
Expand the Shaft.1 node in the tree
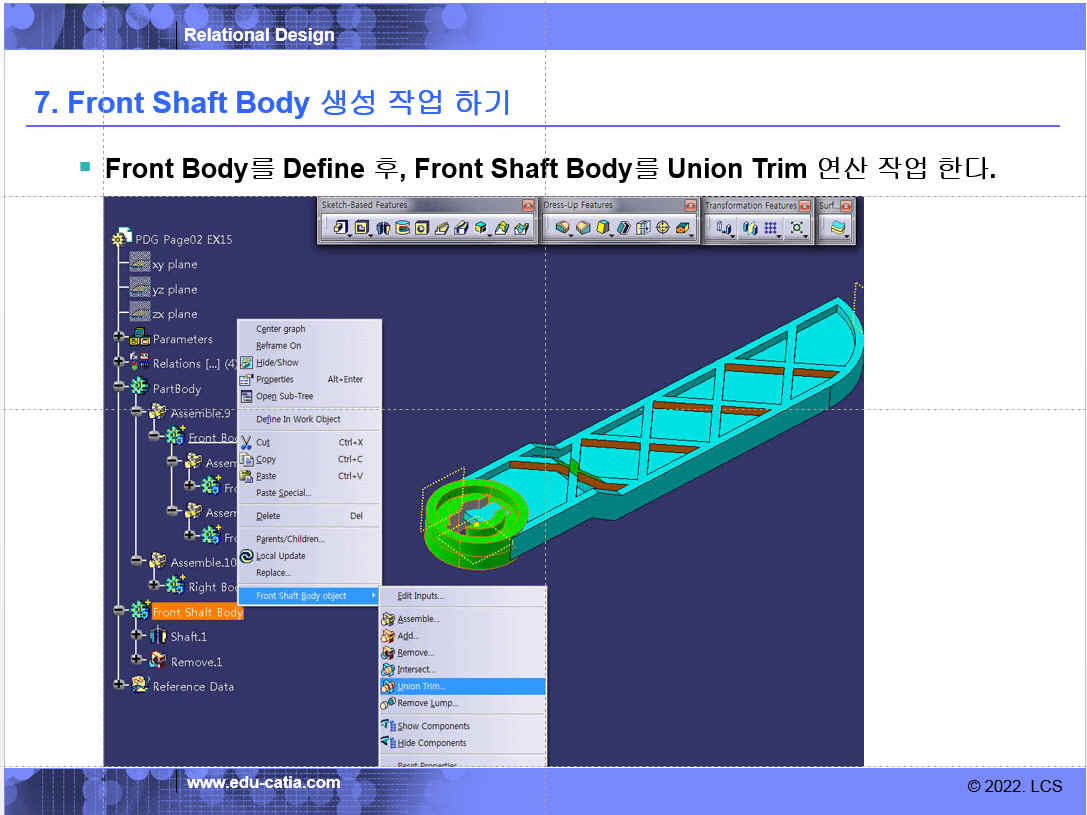[x=137, y=634]
